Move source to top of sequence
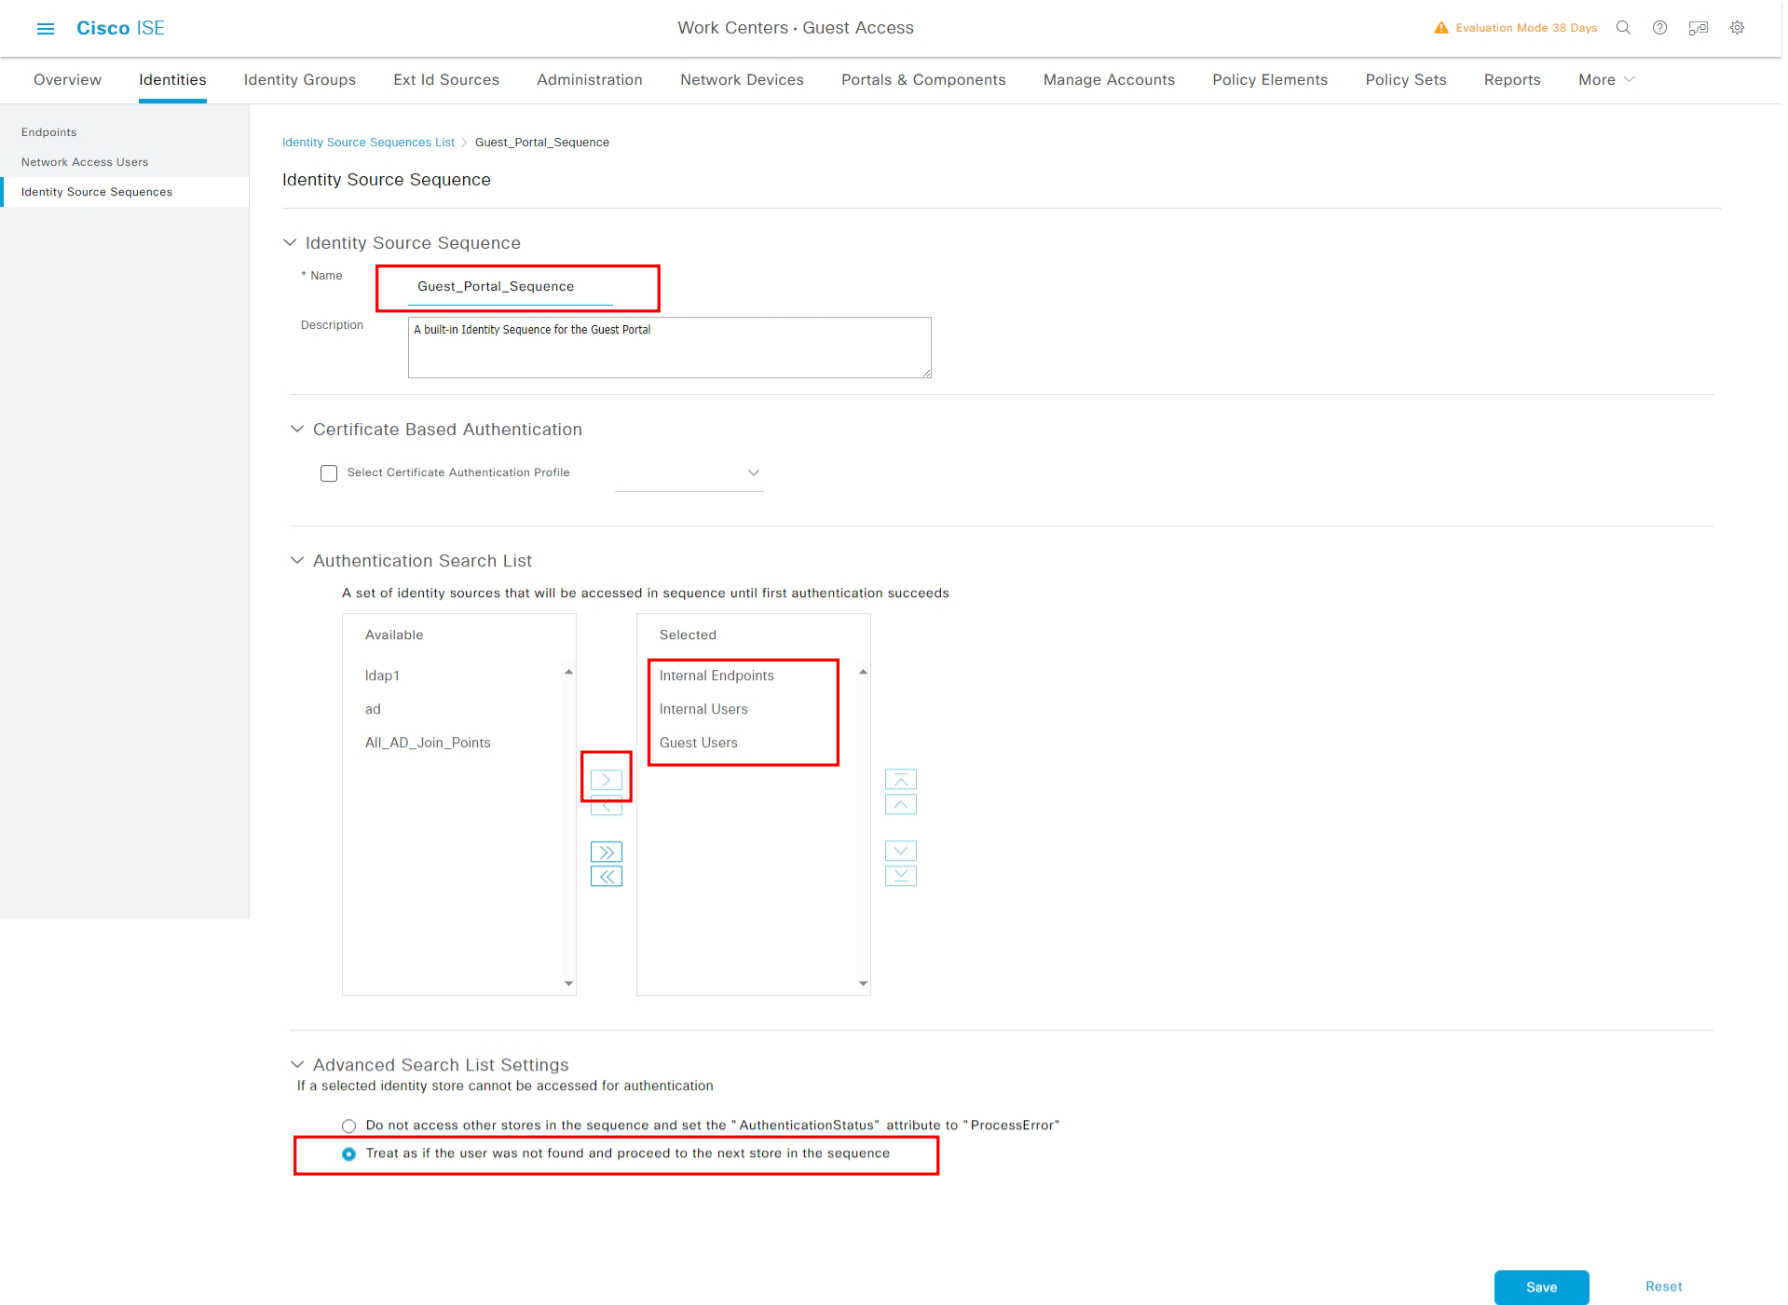The height and width of the screenshot is (1305, 1788). point(901,779)
